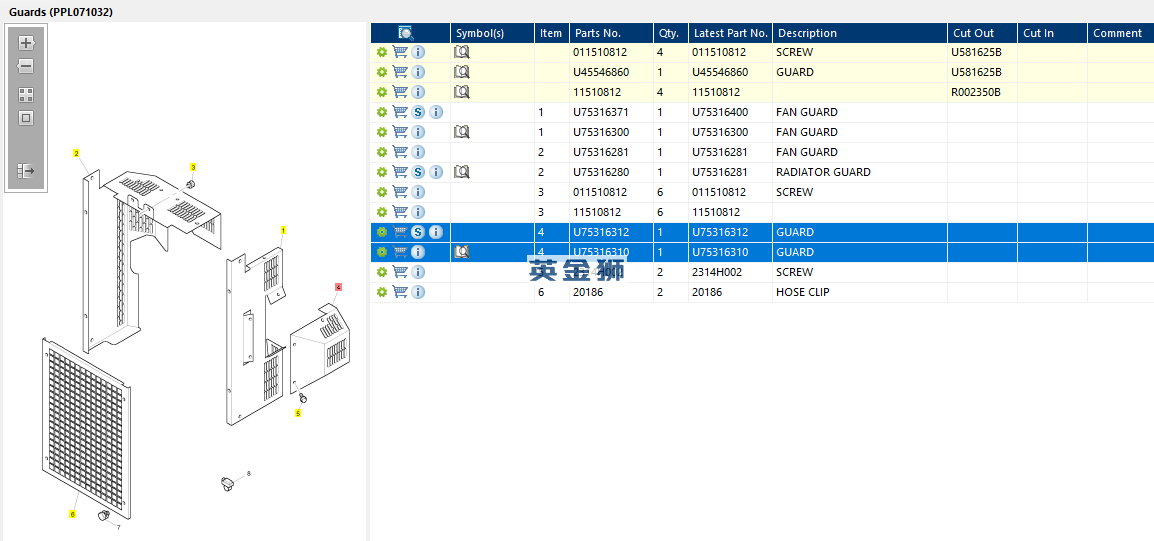Add U45546860 GUARD to cart
The width and height of the screenshot is (1154, 541).
[x=400, y=72]
